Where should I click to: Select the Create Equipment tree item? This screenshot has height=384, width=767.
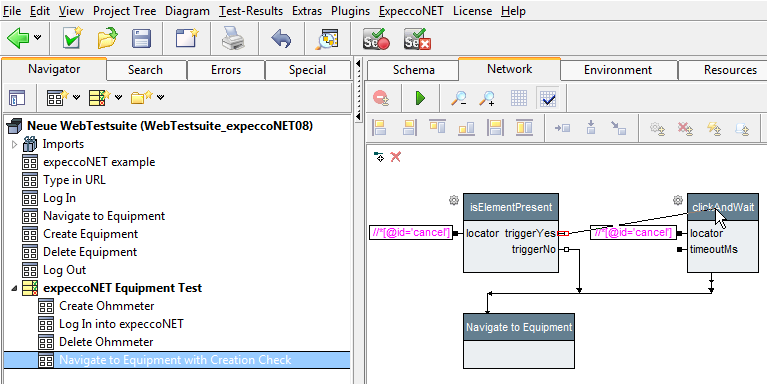point(90,234)
